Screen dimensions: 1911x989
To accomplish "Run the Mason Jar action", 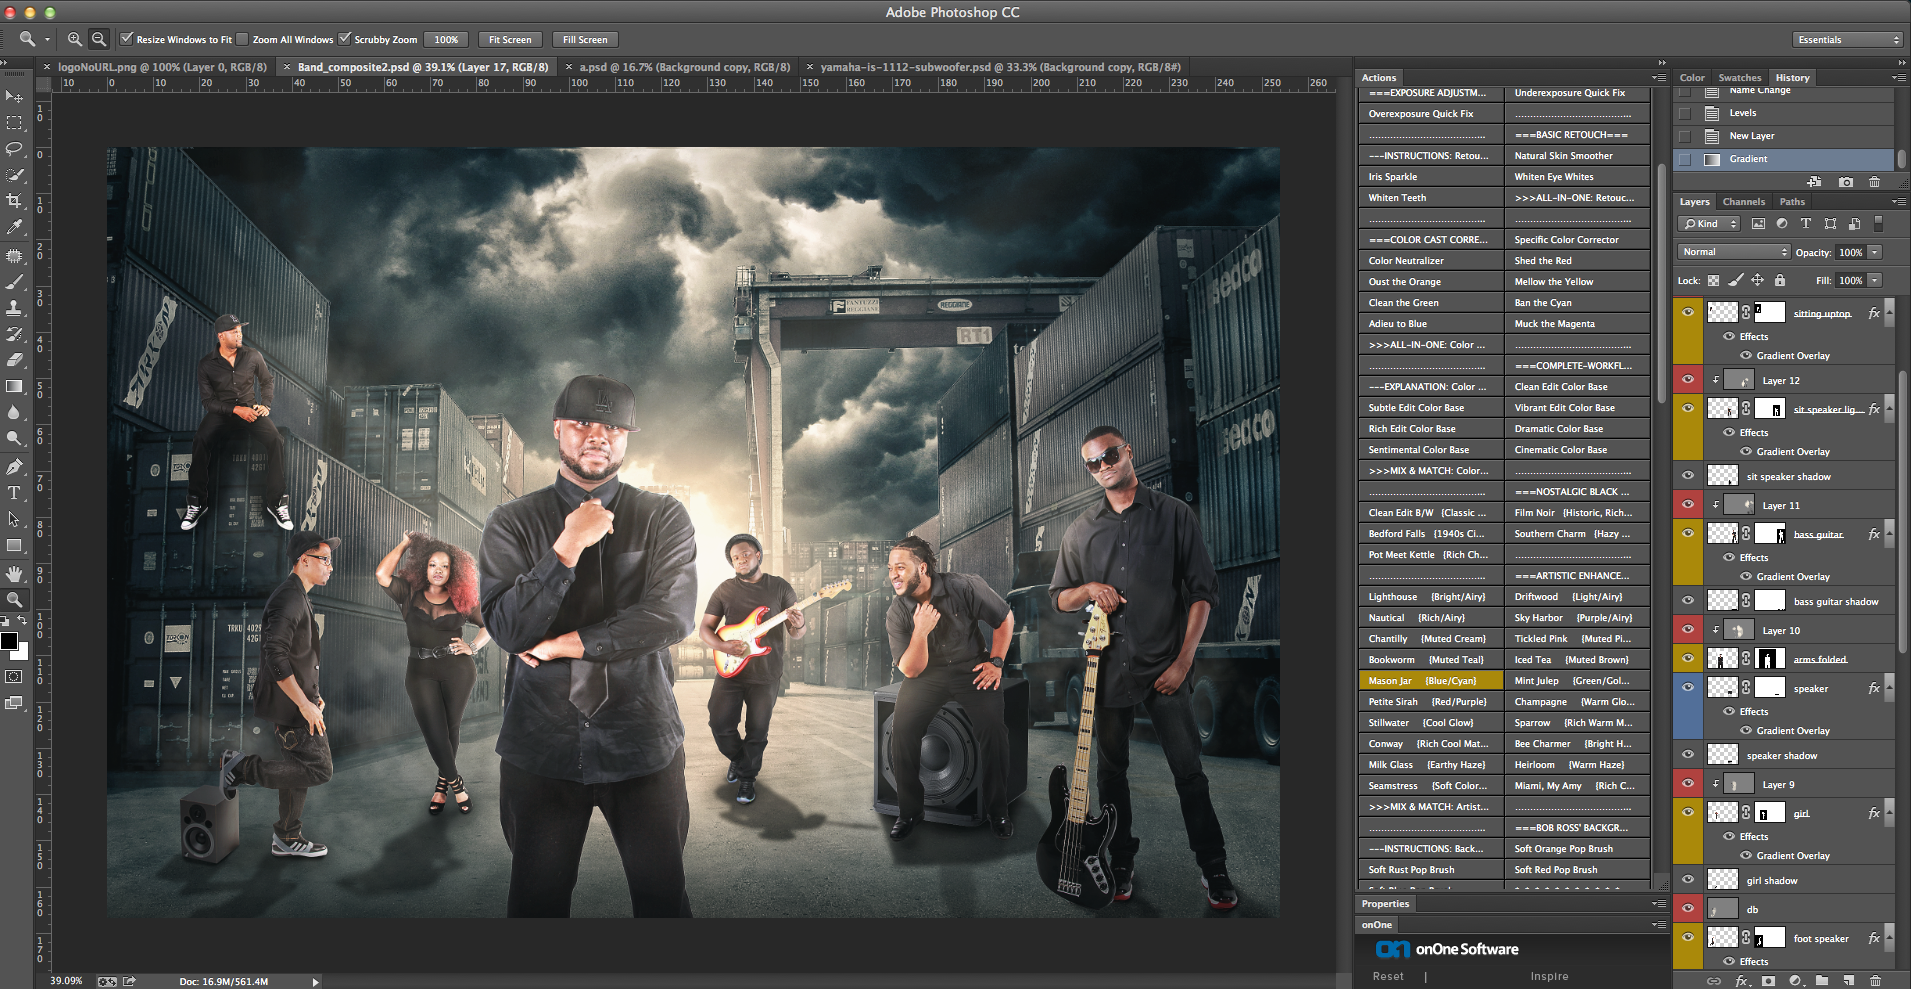I will coord(1431,680).
